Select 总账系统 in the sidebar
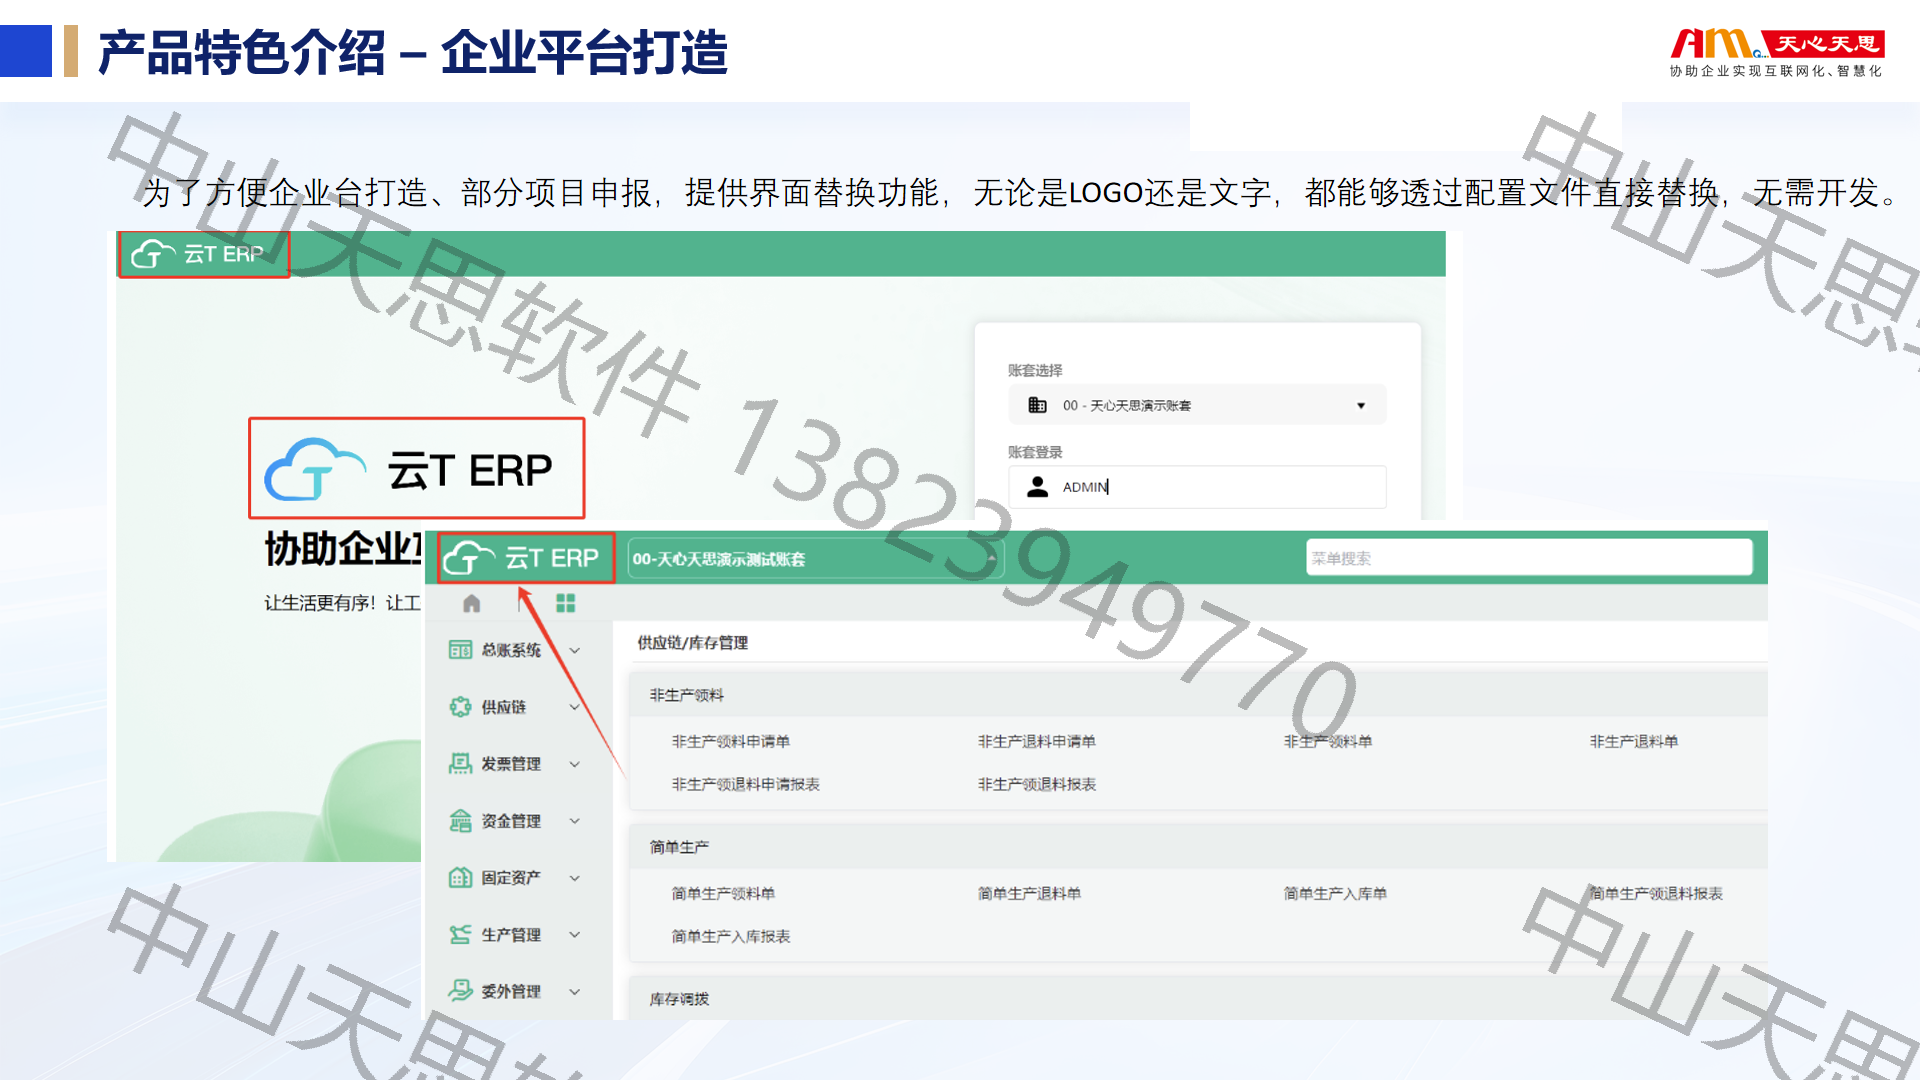Image resolution: width=1920 pixels, height=1080 pixels. (x=511, y=650)
